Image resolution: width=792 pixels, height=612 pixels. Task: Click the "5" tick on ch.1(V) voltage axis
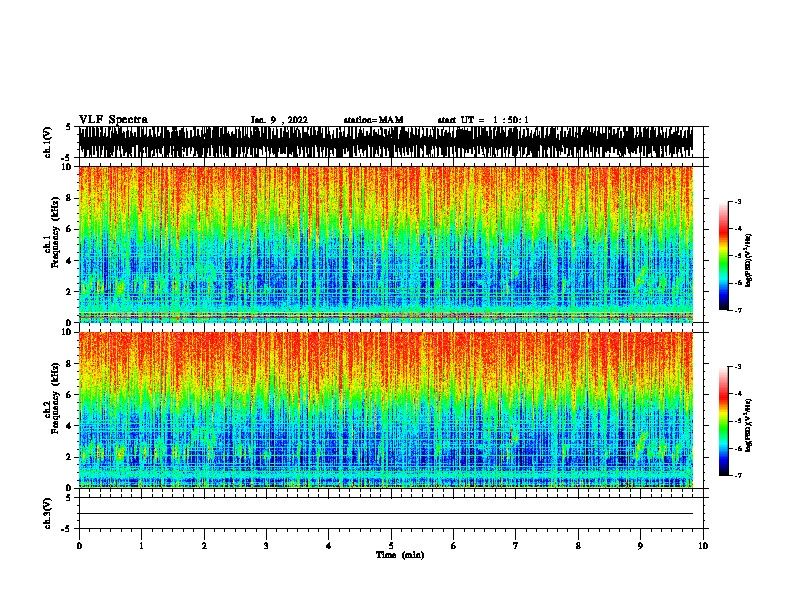[x=69, y=127]
